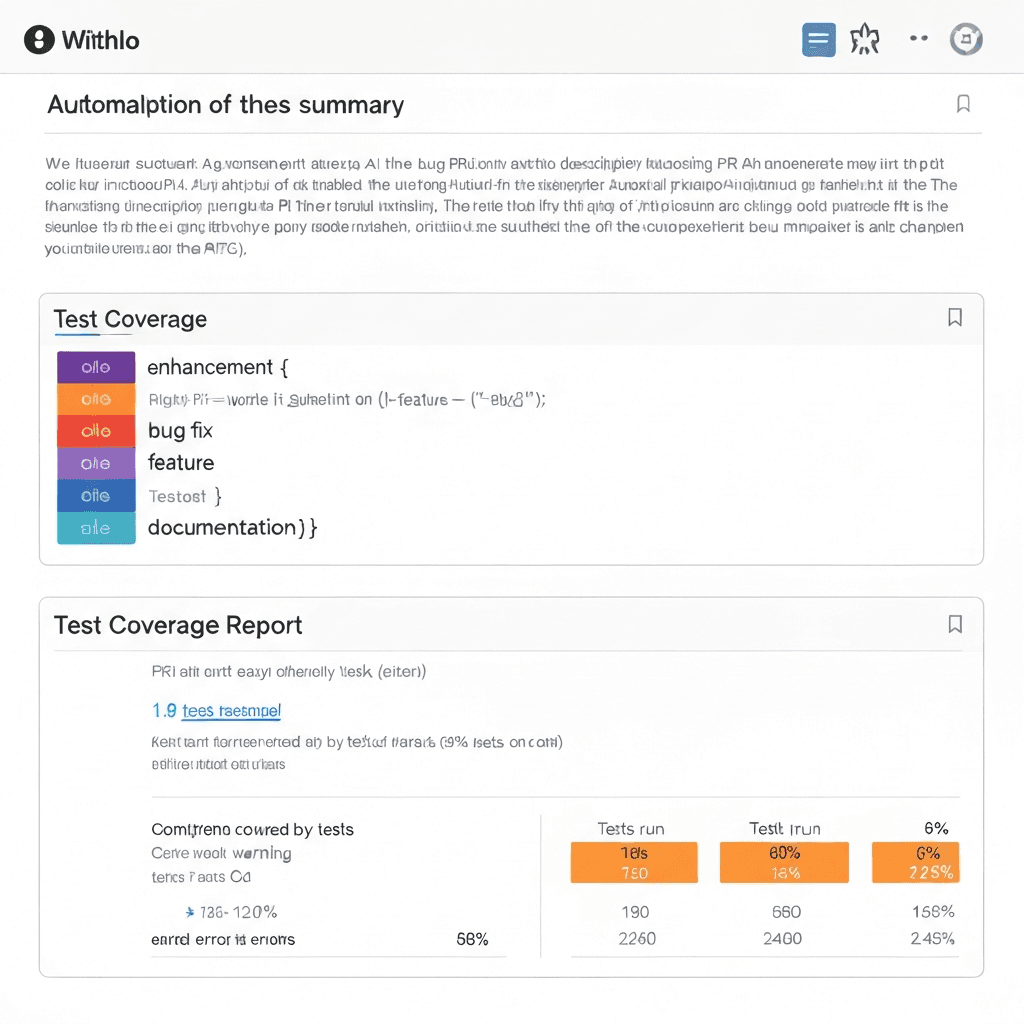Bookmark the Test Coverage panel

[x=955, y=318]
